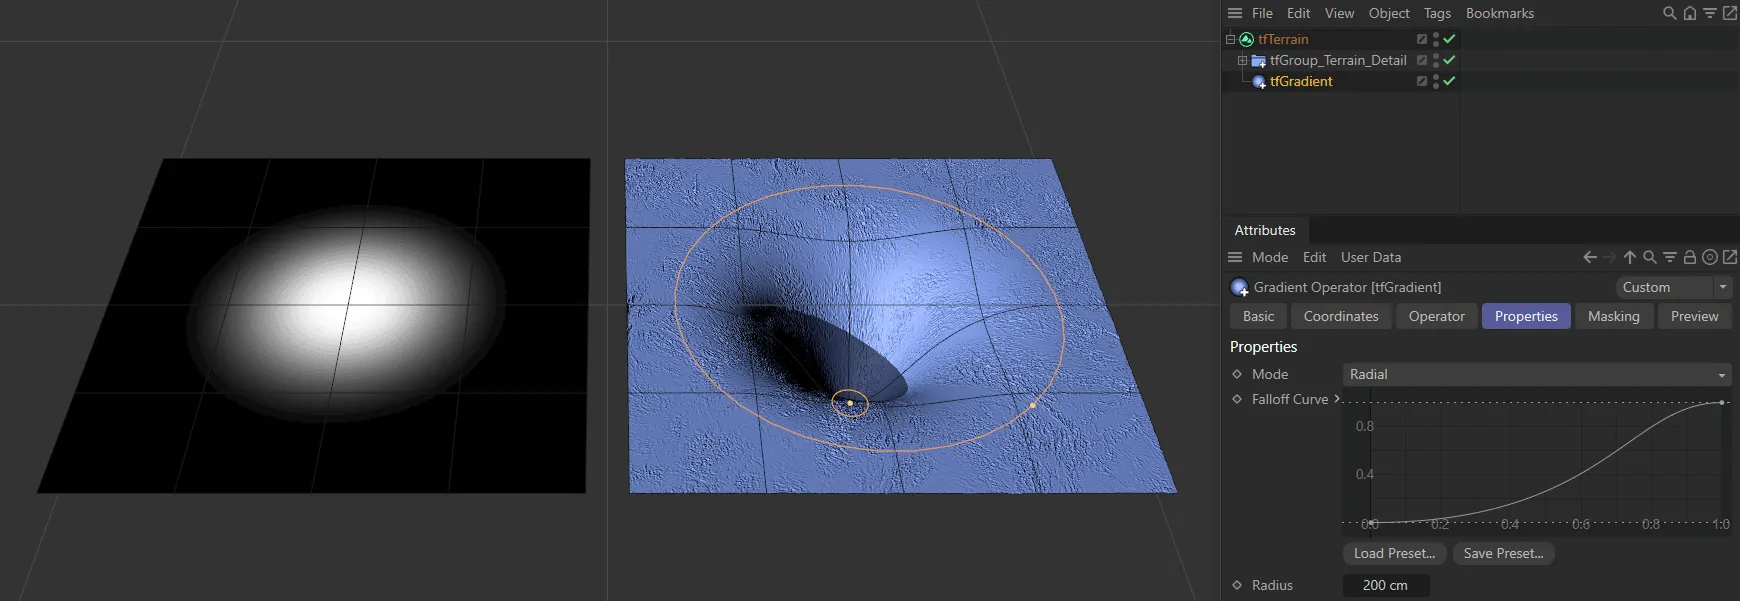Click the Gradient Operator header icon

[x=1240, y=287]
